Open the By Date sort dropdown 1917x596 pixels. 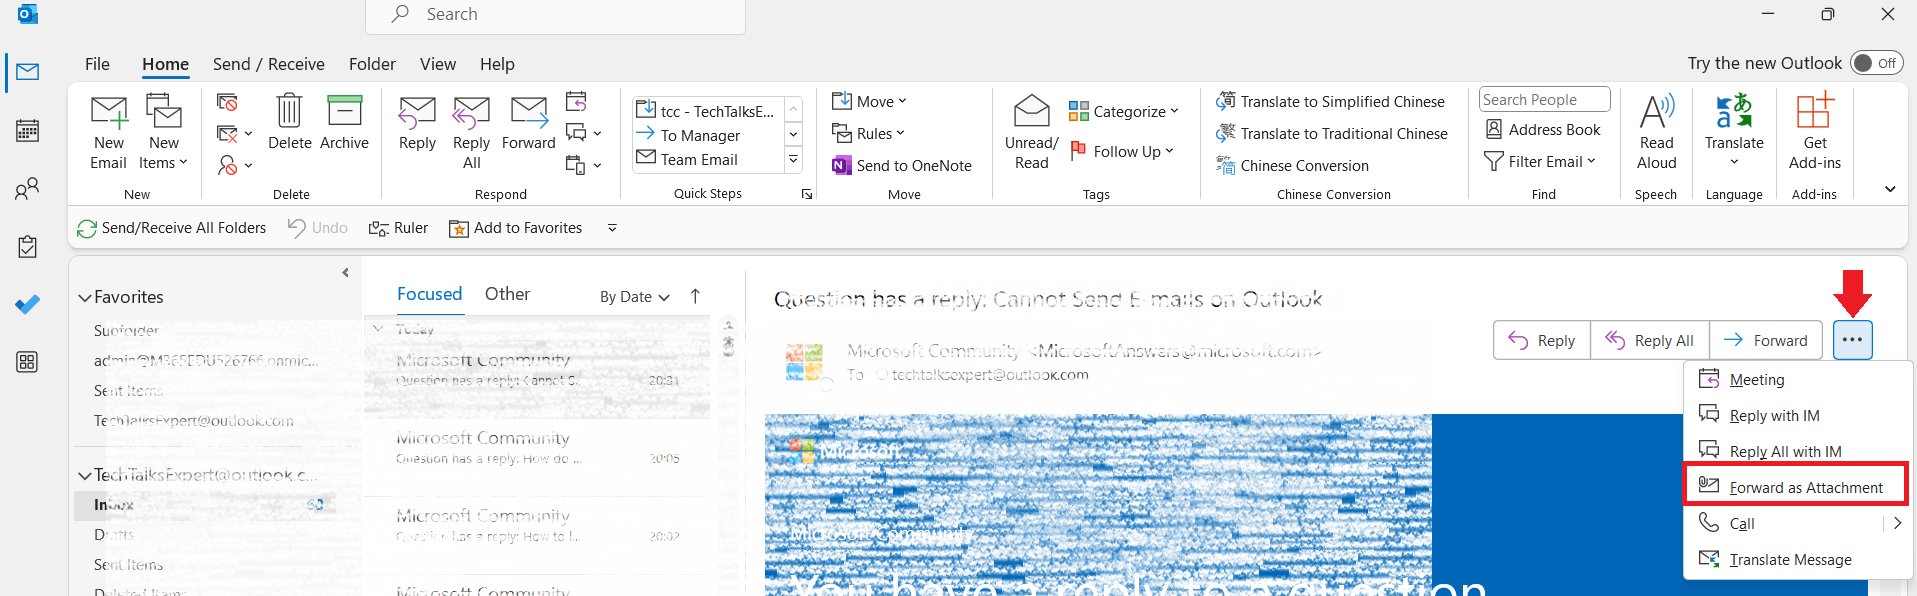pos(635,297)
